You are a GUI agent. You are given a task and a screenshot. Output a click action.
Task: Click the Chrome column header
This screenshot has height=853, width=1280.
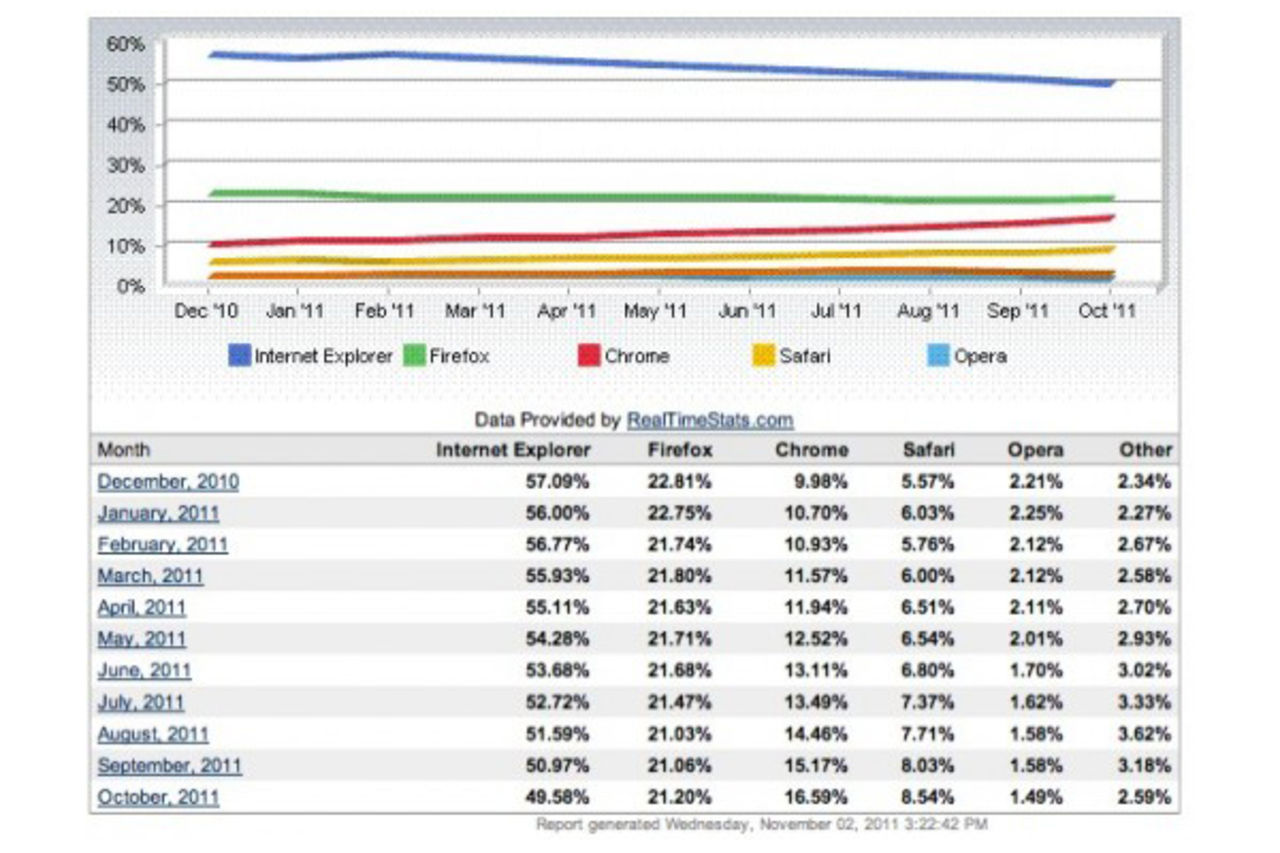[812, 449]
